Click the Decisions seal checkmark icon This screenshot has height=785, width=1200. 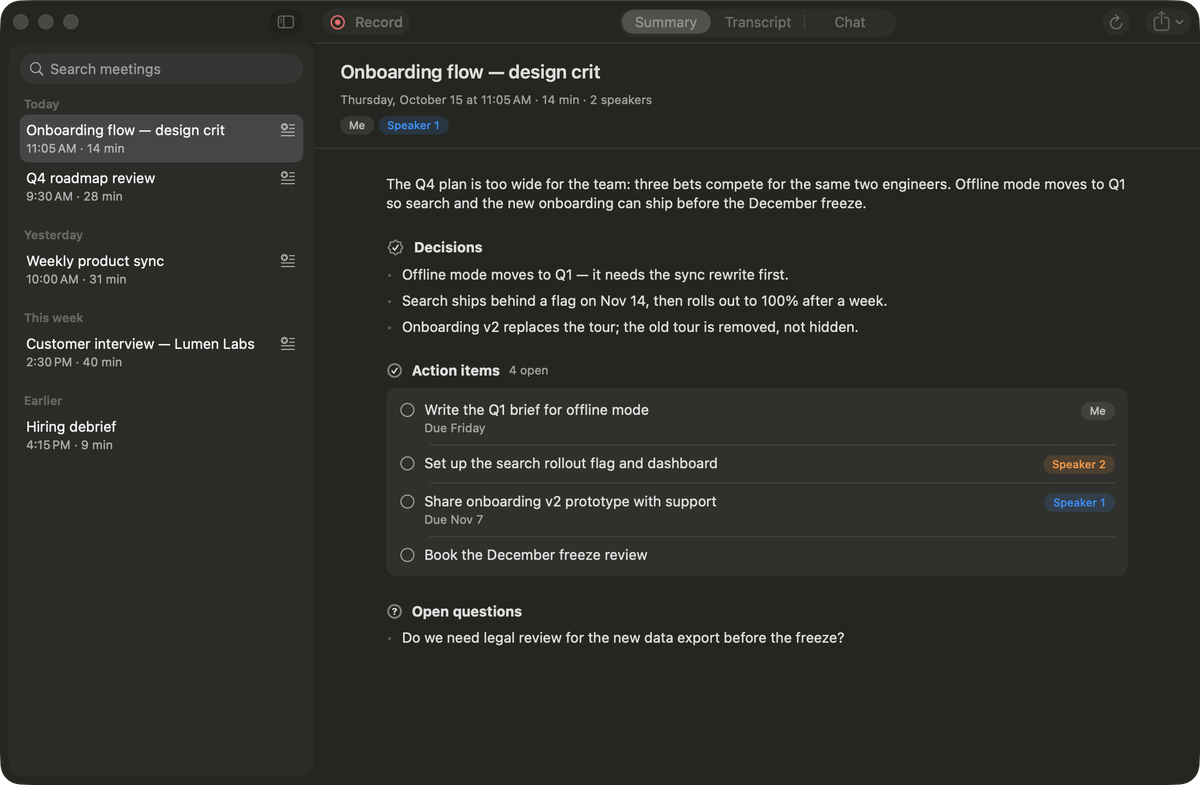396,247
